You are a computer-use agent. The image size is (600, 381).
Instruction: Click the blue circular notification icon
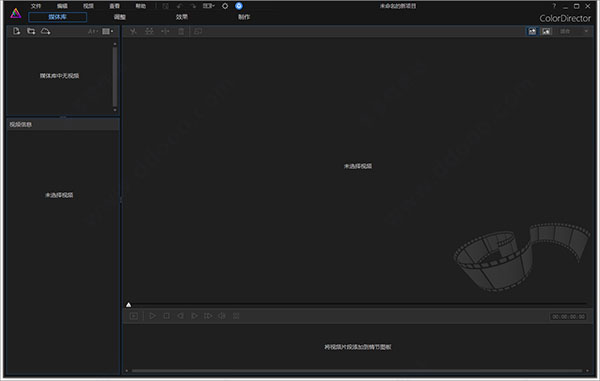pyautogui.click(x=239, y=6)
